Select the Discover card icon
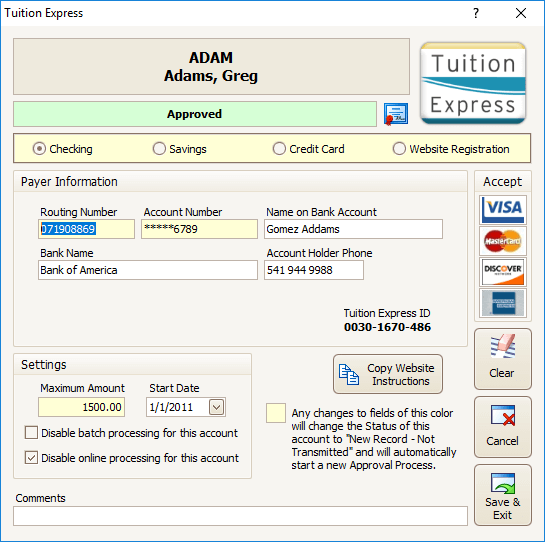 (503, 272)
